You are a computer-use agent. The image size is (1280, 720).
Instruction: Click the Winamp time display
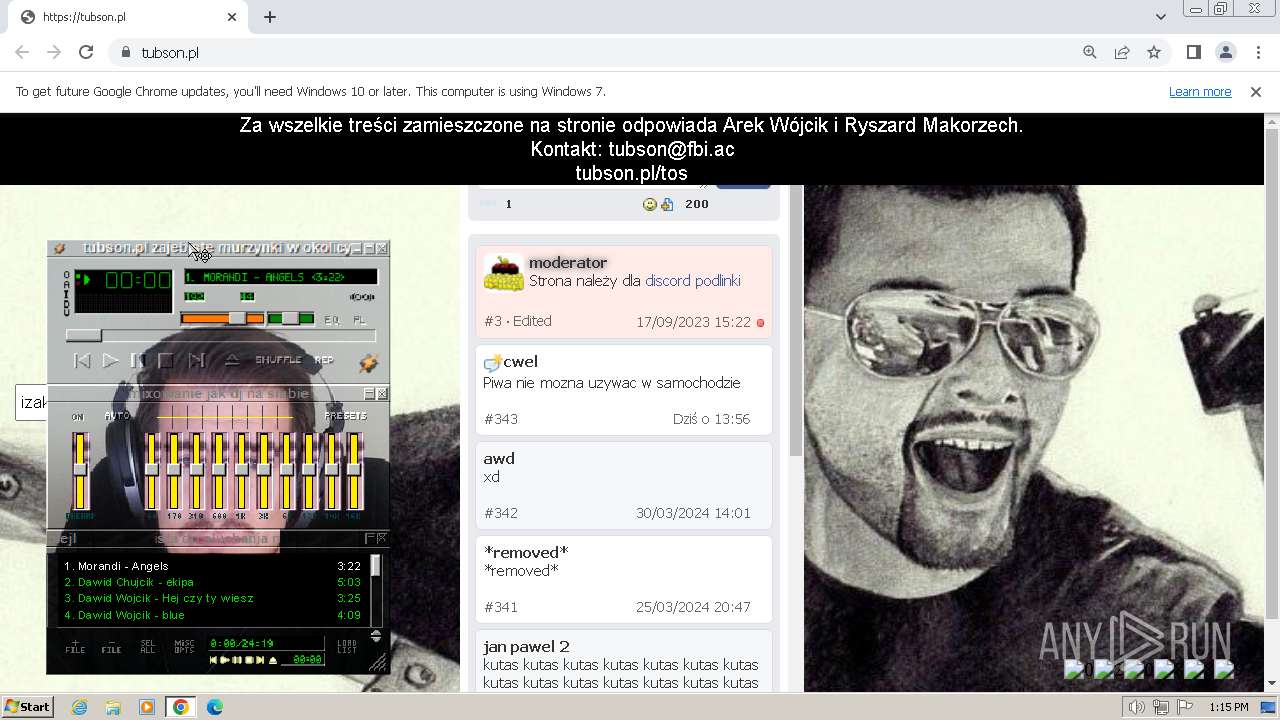coord(138,280)
